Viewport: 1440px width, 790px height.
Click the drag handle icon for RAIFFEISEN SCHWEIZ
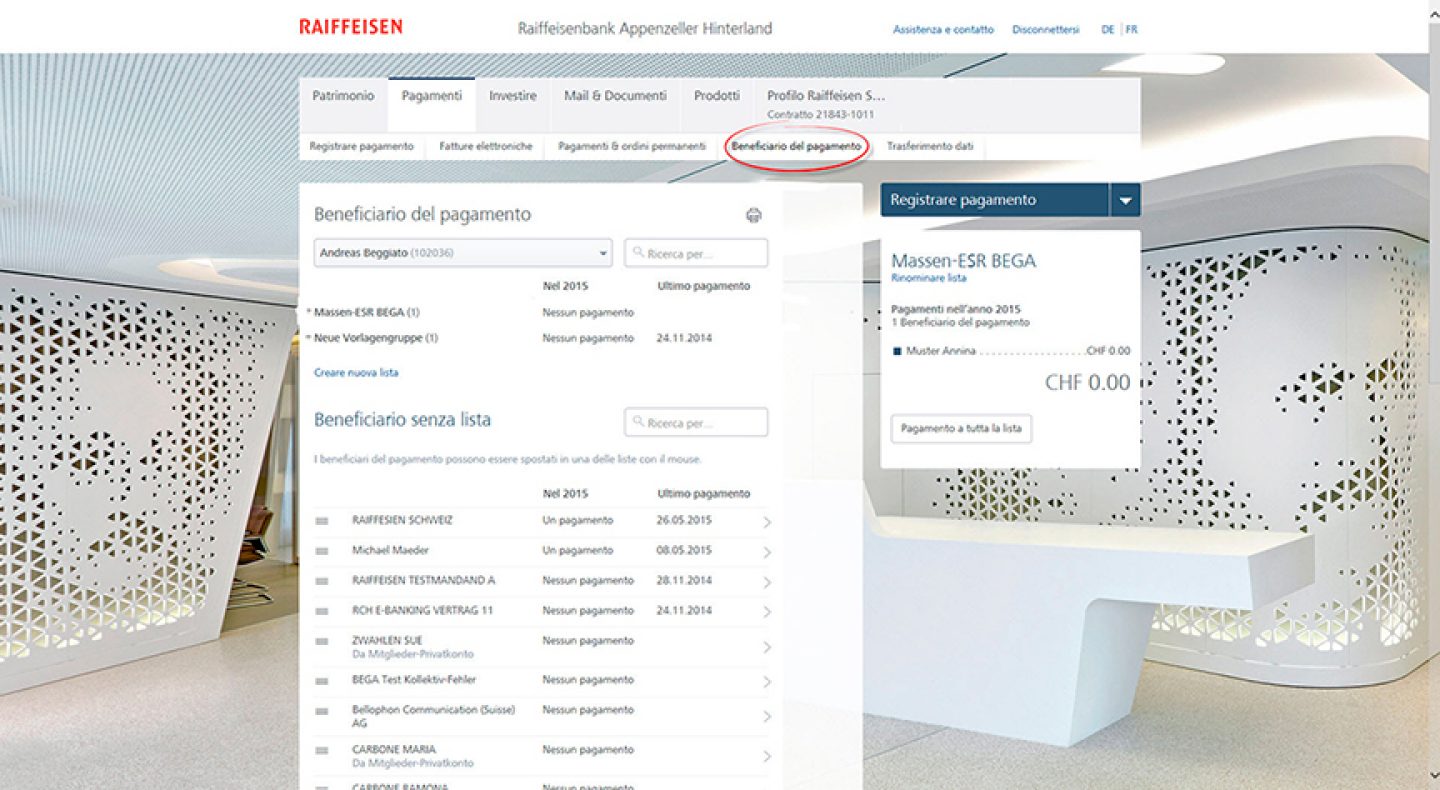tap(322, 522)
